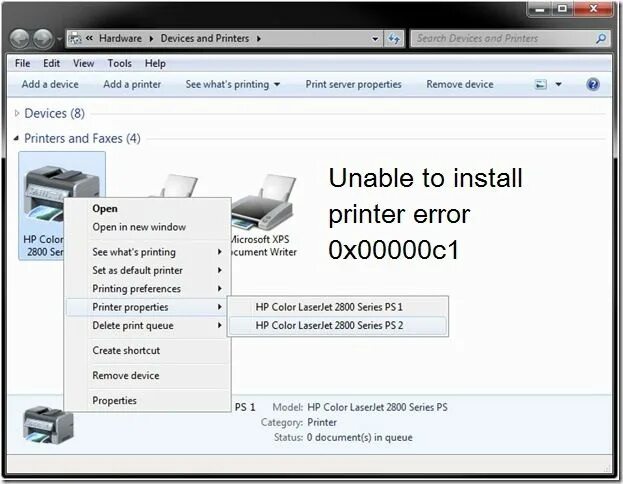Image resolution: width=623 pixels, height=484 pixels.
Task: Choose Set as default printer
Action: point(147,271)
